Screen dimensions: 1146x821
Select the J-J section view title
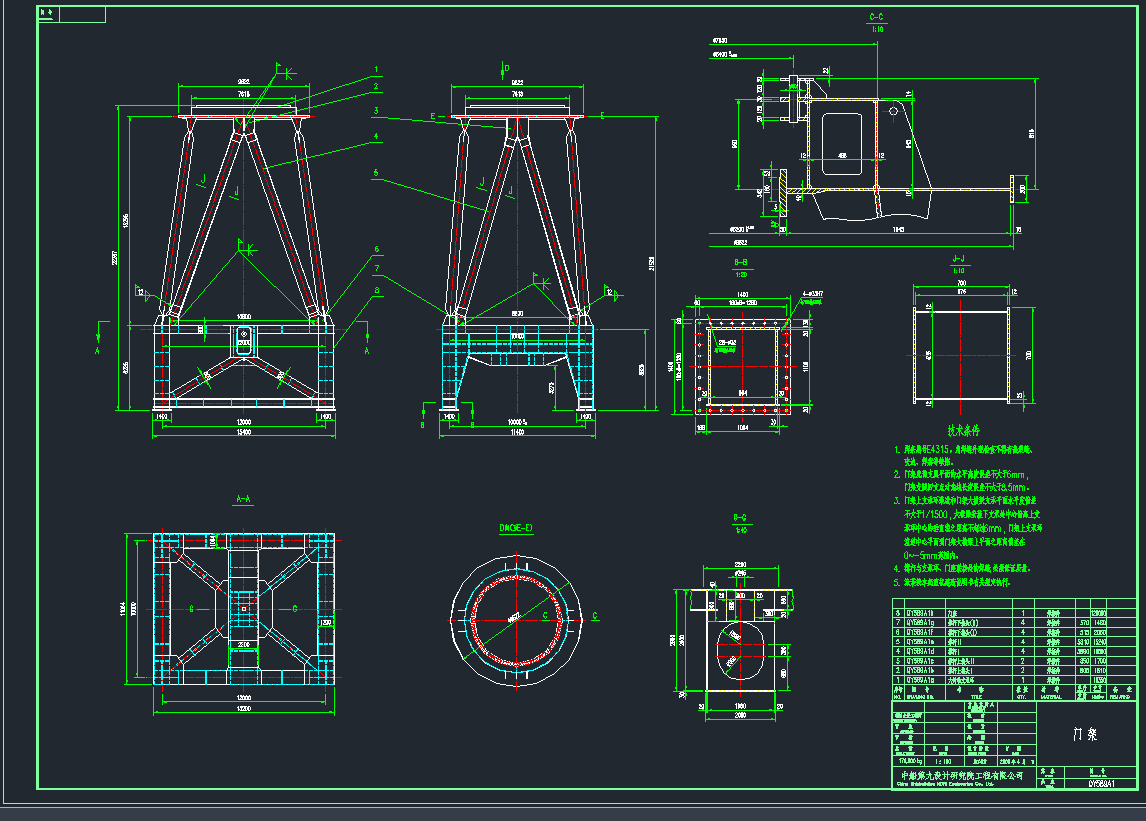click(958, 258)
